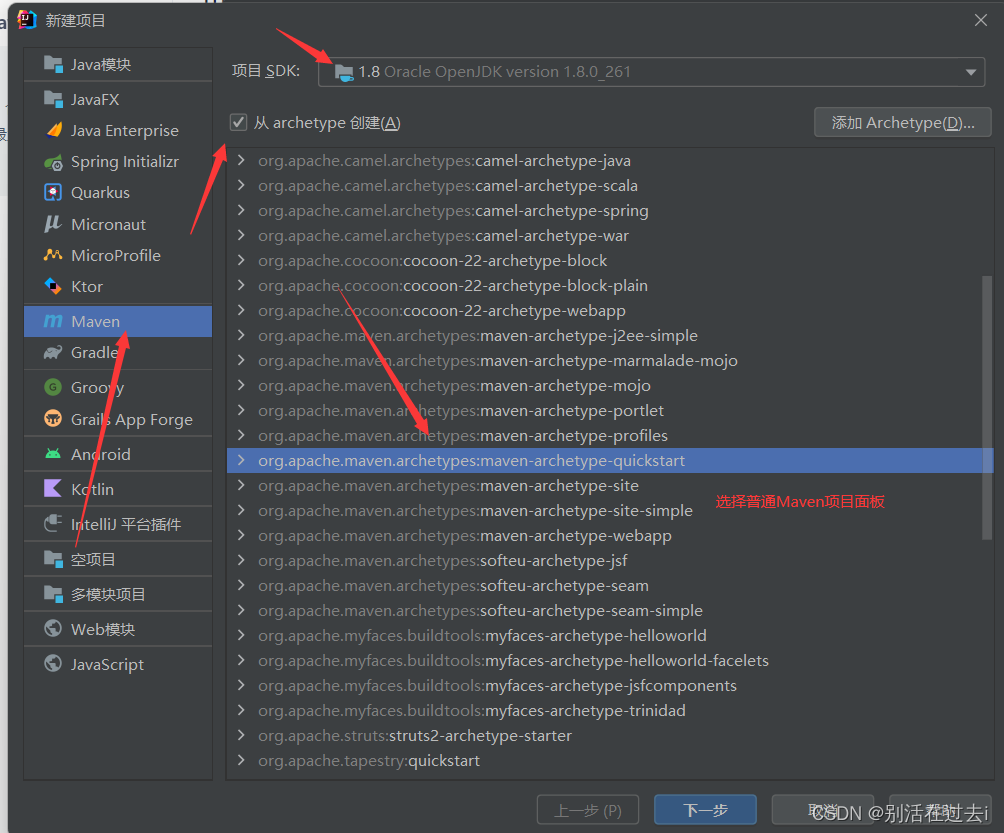Select maven-archetype-mojo row
Screen dimensions: 1004x833
pos(610,385)
